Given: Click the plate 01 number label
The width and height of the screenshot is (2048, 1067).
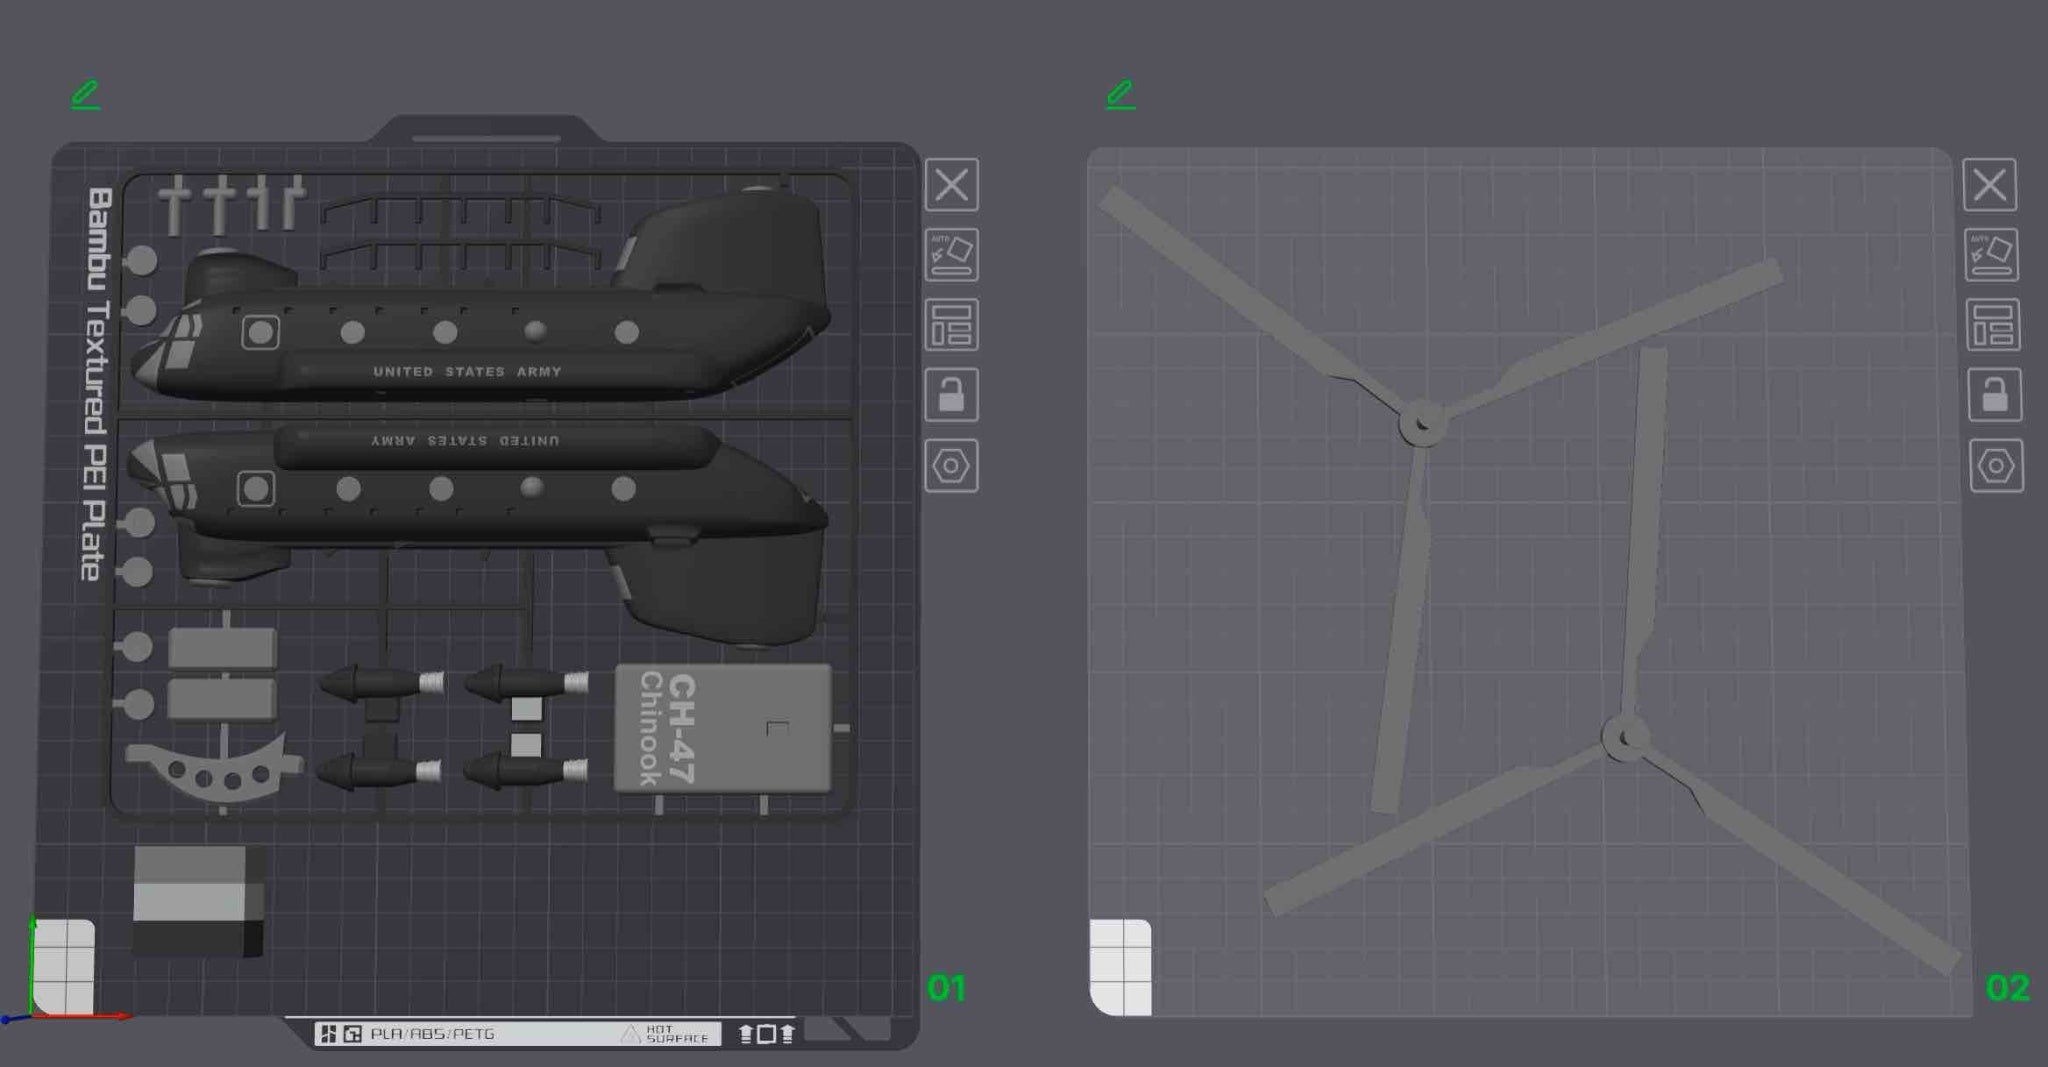Looking at the screenshot, I should coord(946,988).
